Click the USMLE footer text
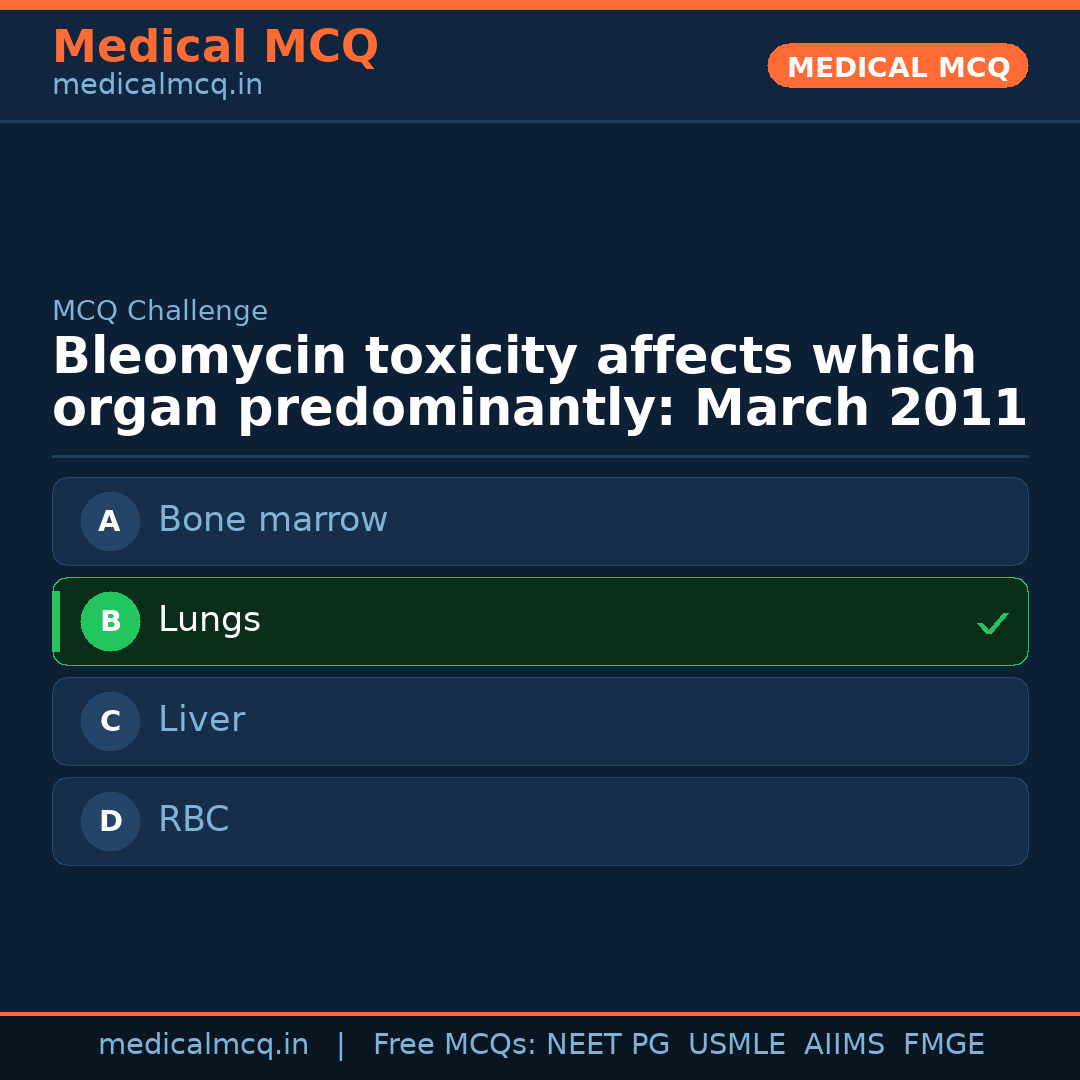 click(x=736, y=1045)
